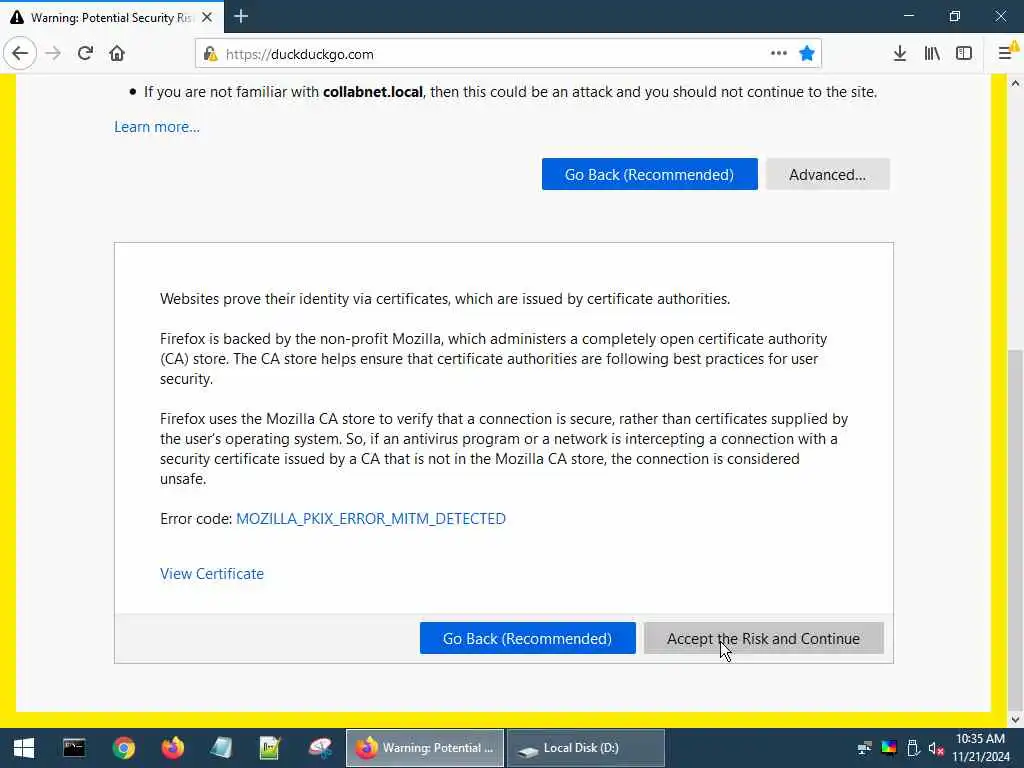Click upper Go Back (Recommended) button
The height and width of the screenshot is (768, 1024).
[x=649, y=174]
